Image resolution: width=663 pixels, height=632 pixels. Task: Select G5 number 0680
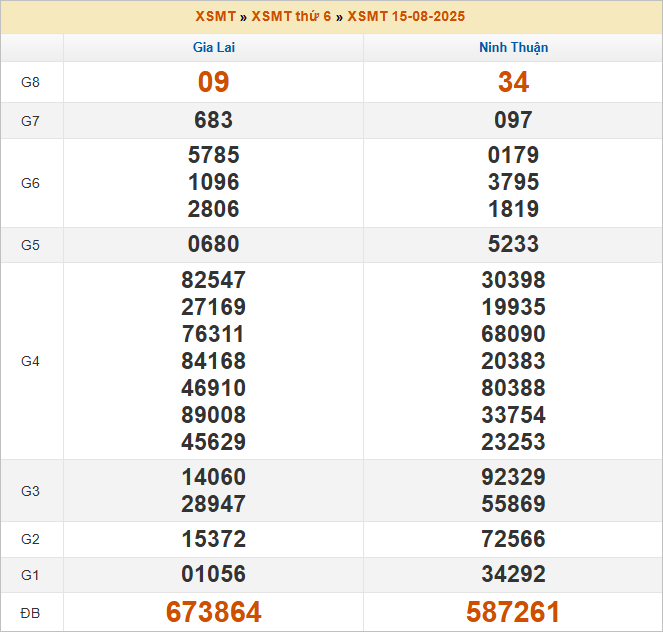point(214,244)
